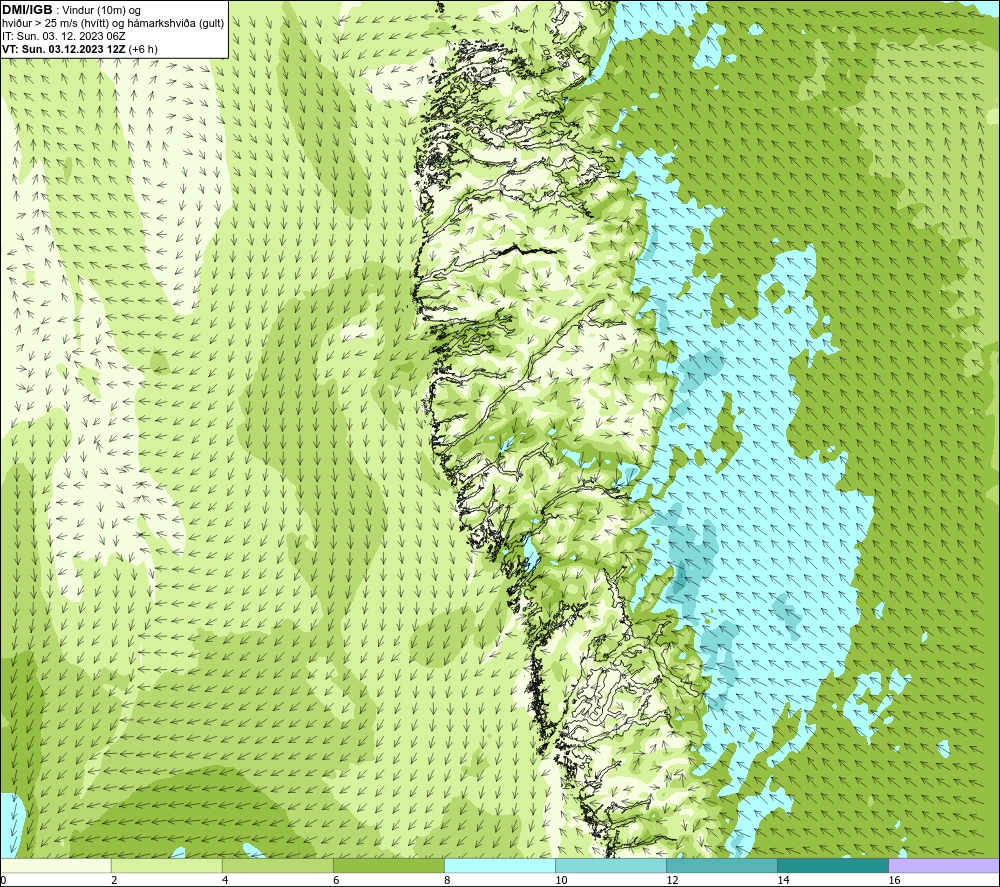Click the 'DMI/IGB : Vindur (10m) og' title line

pos(71,10)
